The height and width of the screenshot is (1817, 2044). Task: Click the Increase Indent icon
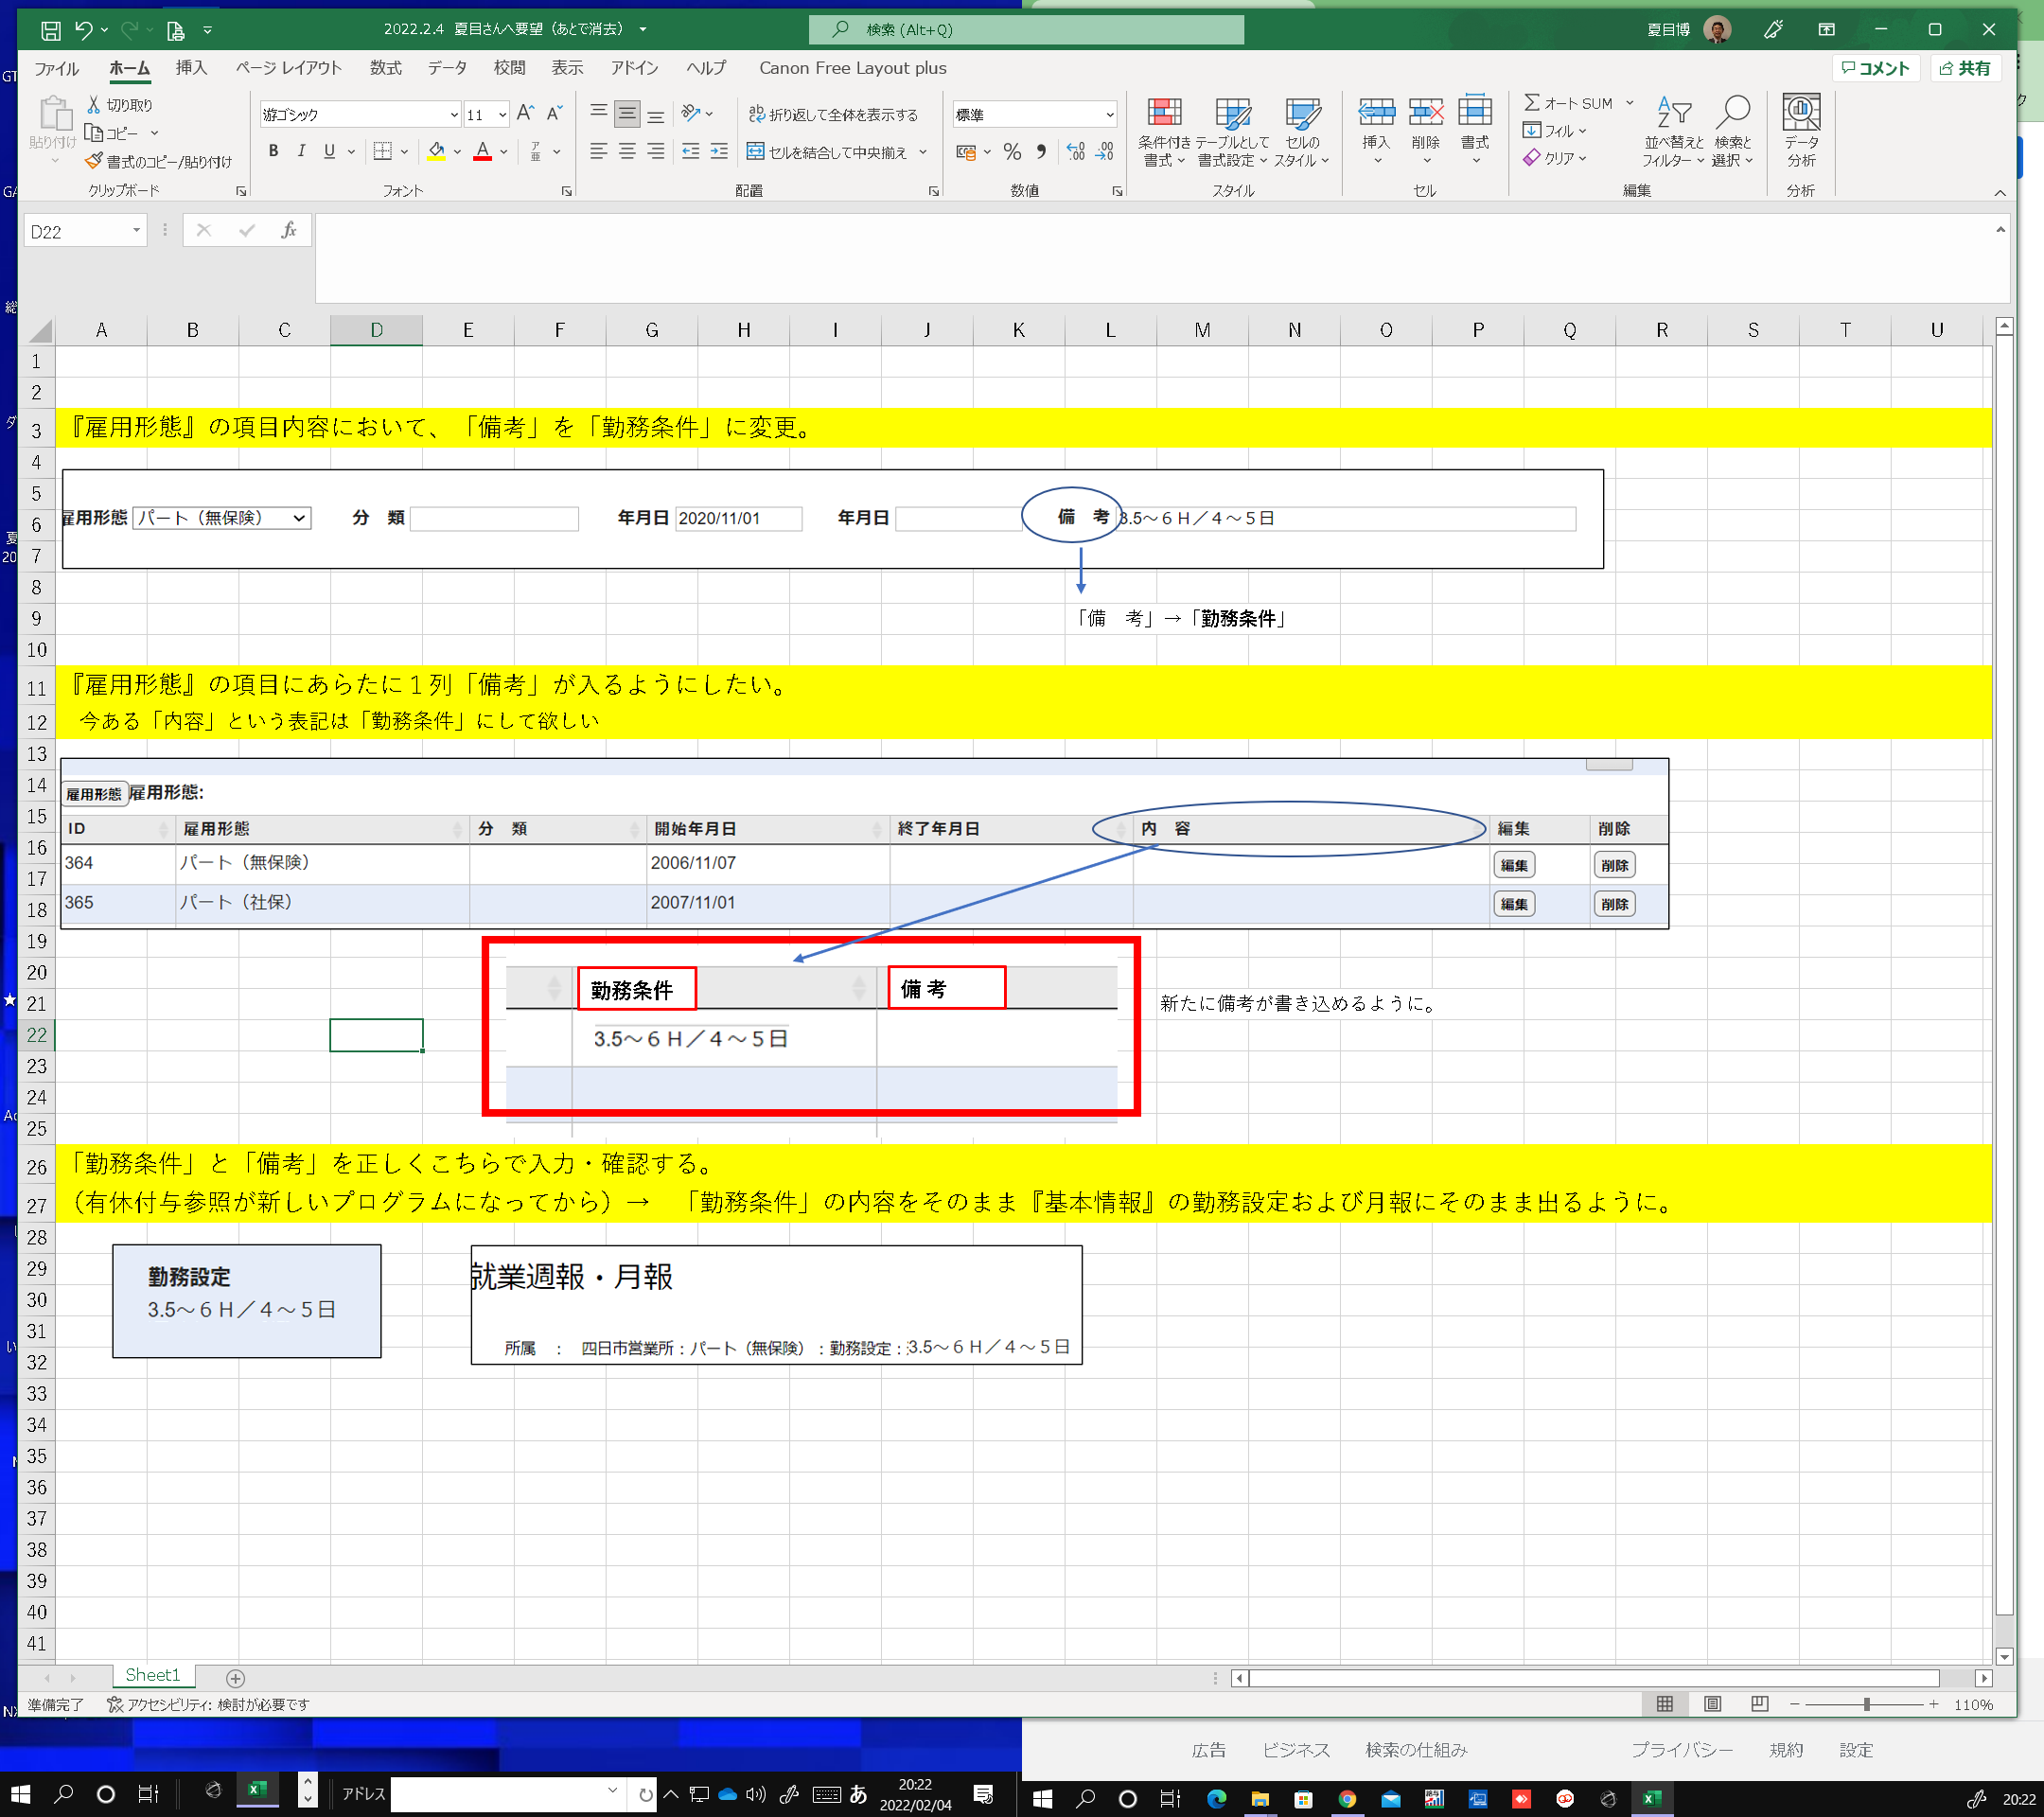pos(719,152)
